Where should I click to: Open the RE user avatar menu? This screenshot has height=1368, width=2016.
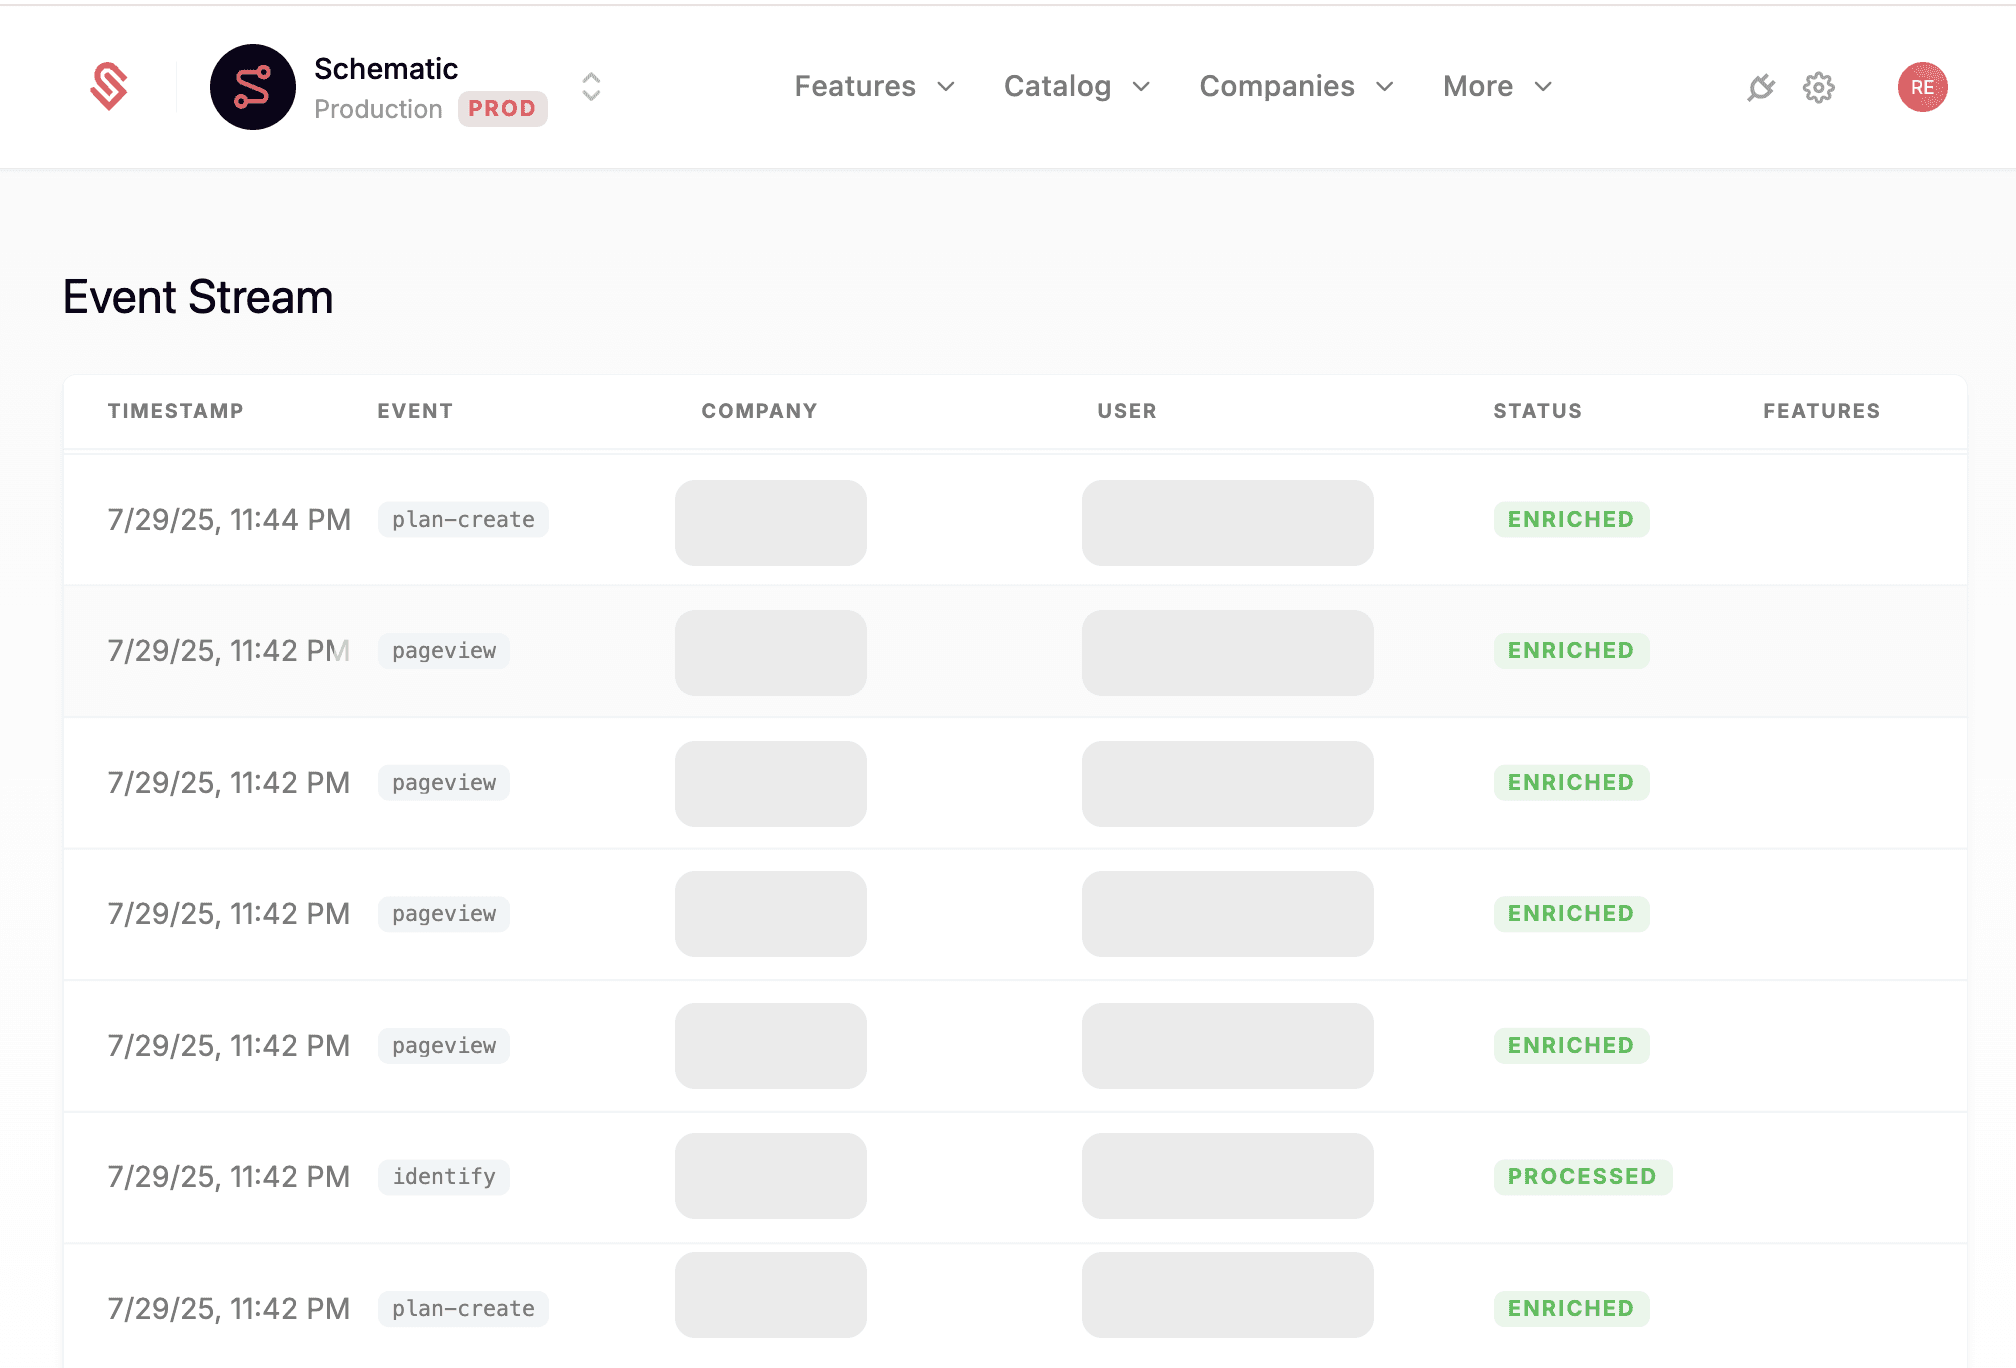click(1921, 87)
